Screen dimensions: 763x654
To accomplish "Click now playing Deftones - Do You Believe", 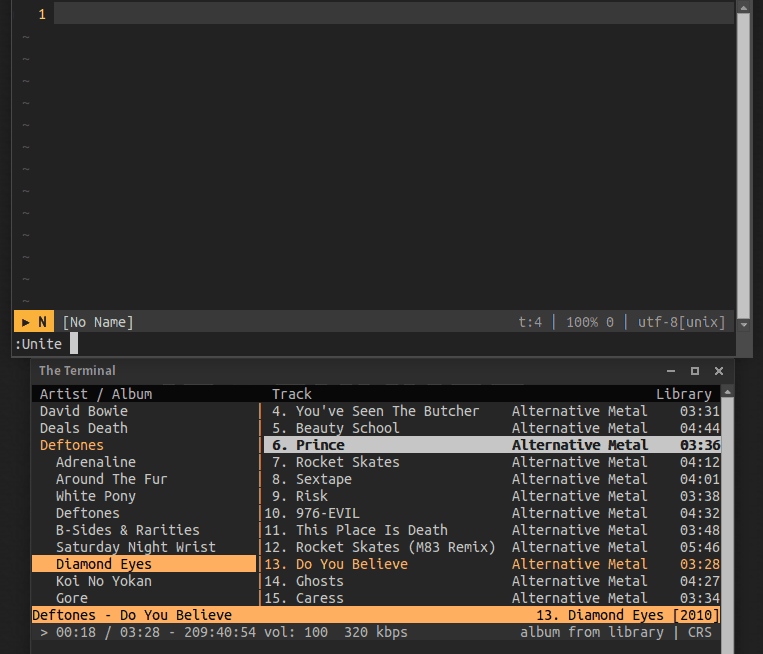I will [x=132, y=615].
